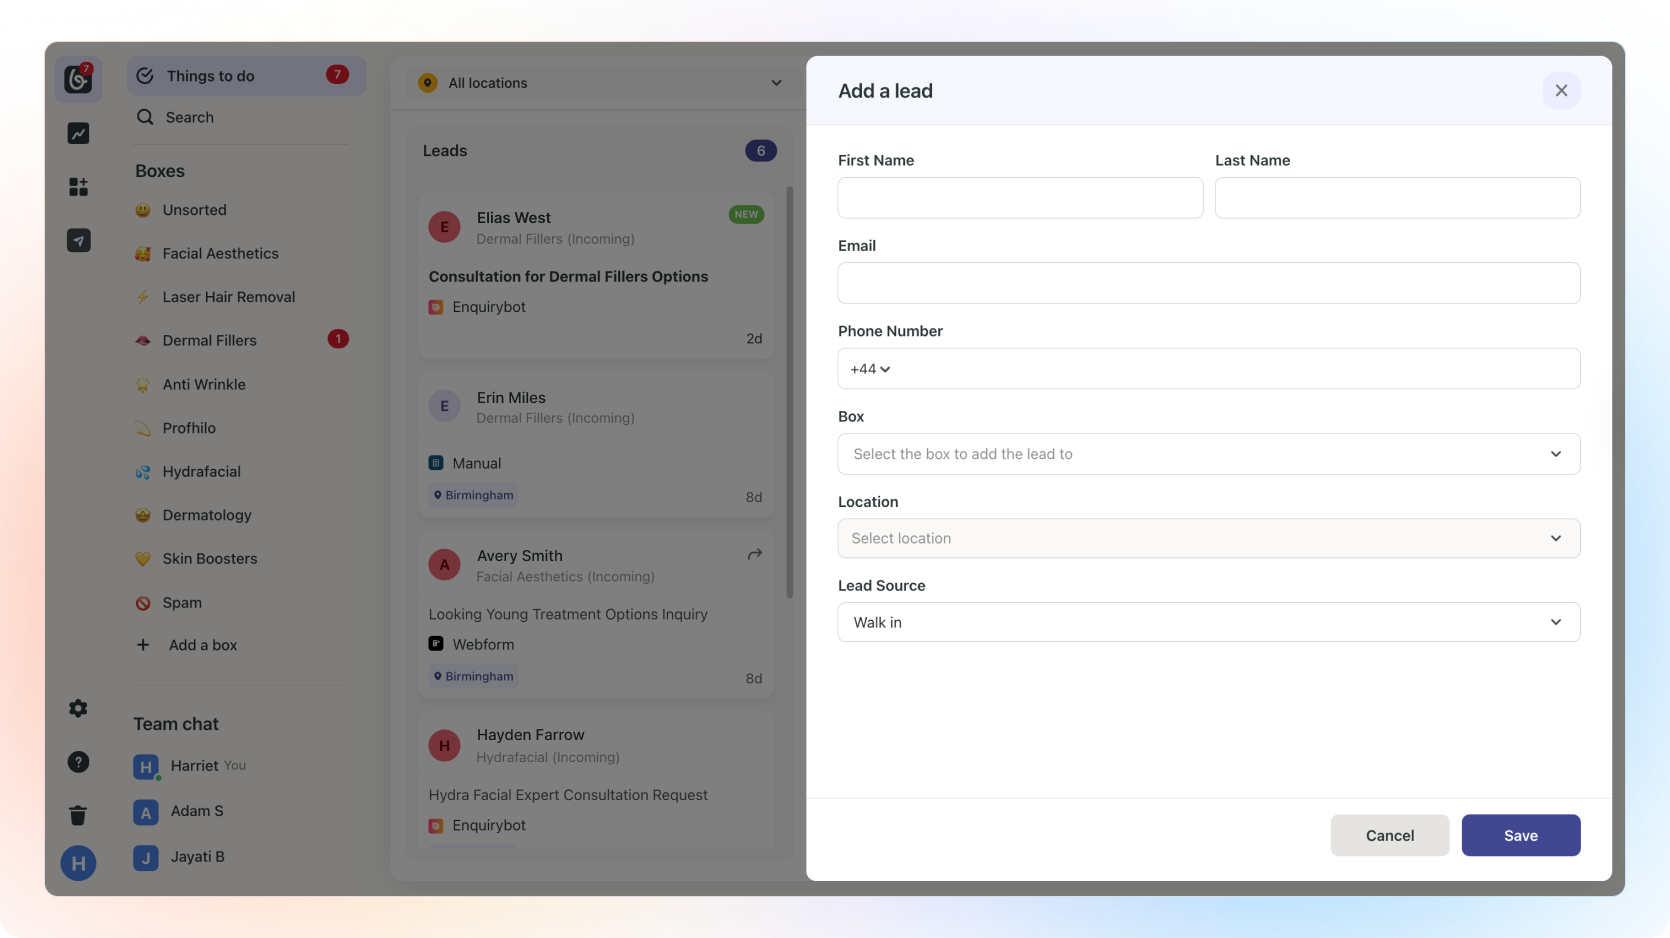This screenshot has height=938, width=1670.
Task: Click the Skin Boosters heart icon
Action: pyautogui.click(x=143, y=559)
